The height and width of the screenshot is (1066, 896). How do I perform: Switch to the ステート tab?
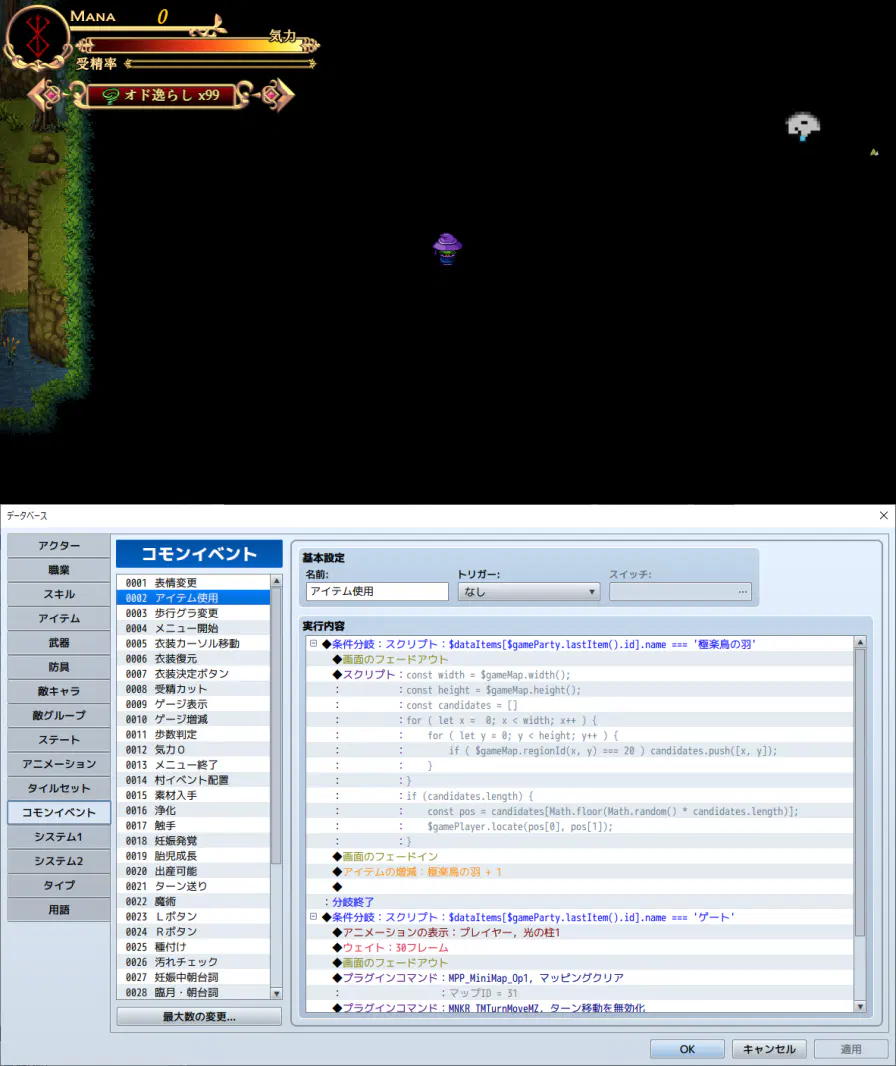click(59, 740)
